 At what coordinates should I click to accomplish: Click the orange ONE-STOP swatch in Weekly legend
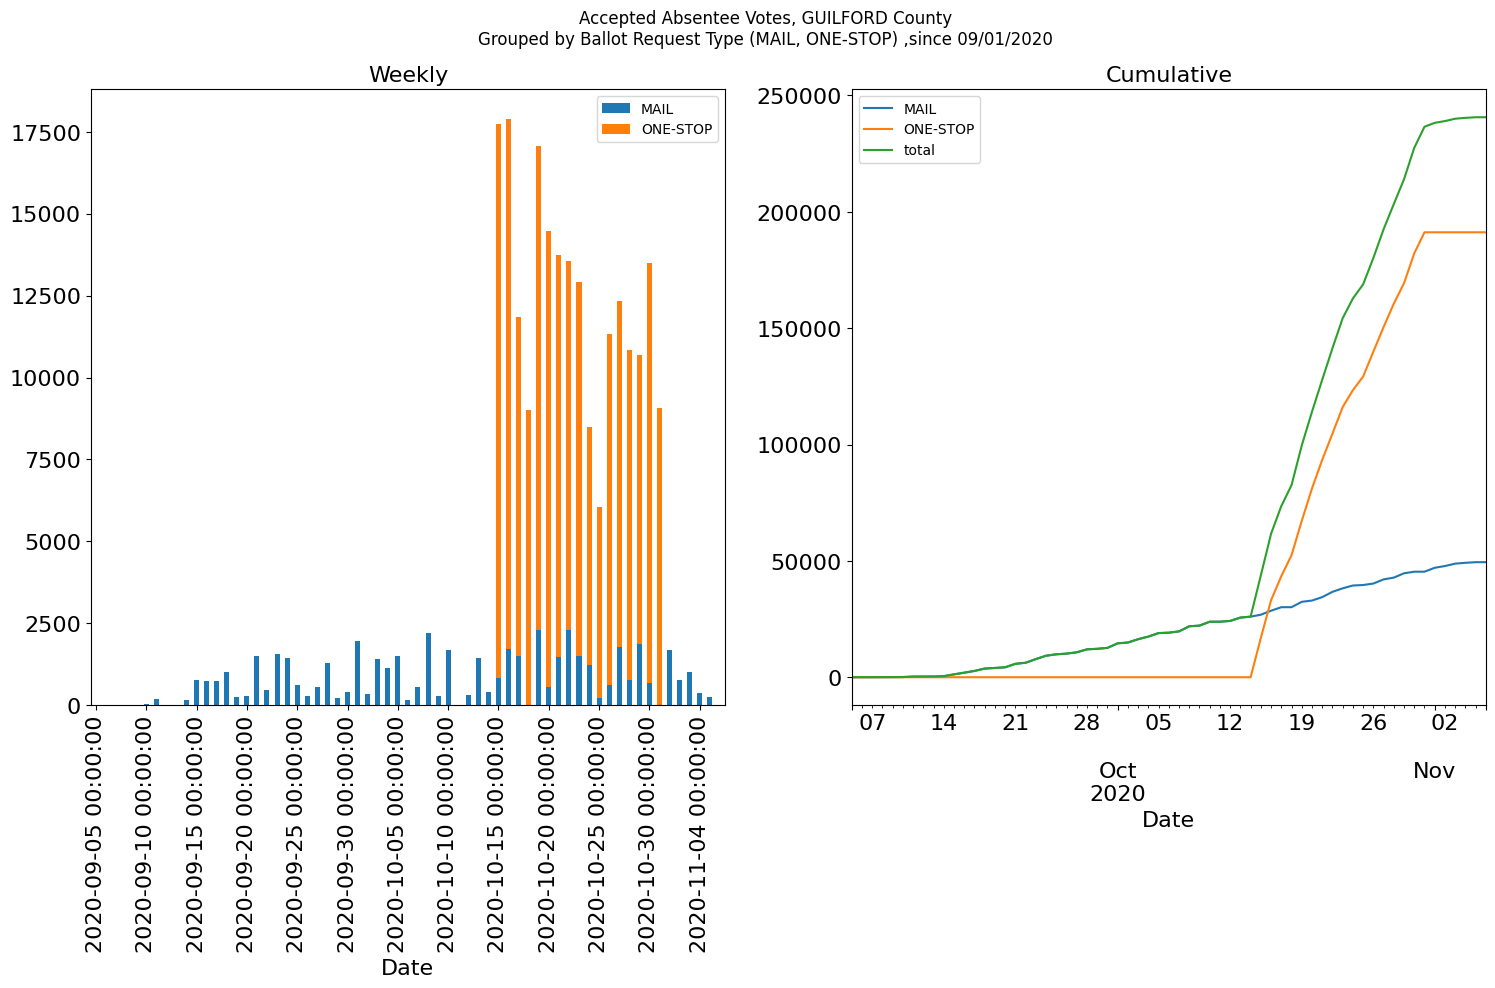(x=617, y=129)
